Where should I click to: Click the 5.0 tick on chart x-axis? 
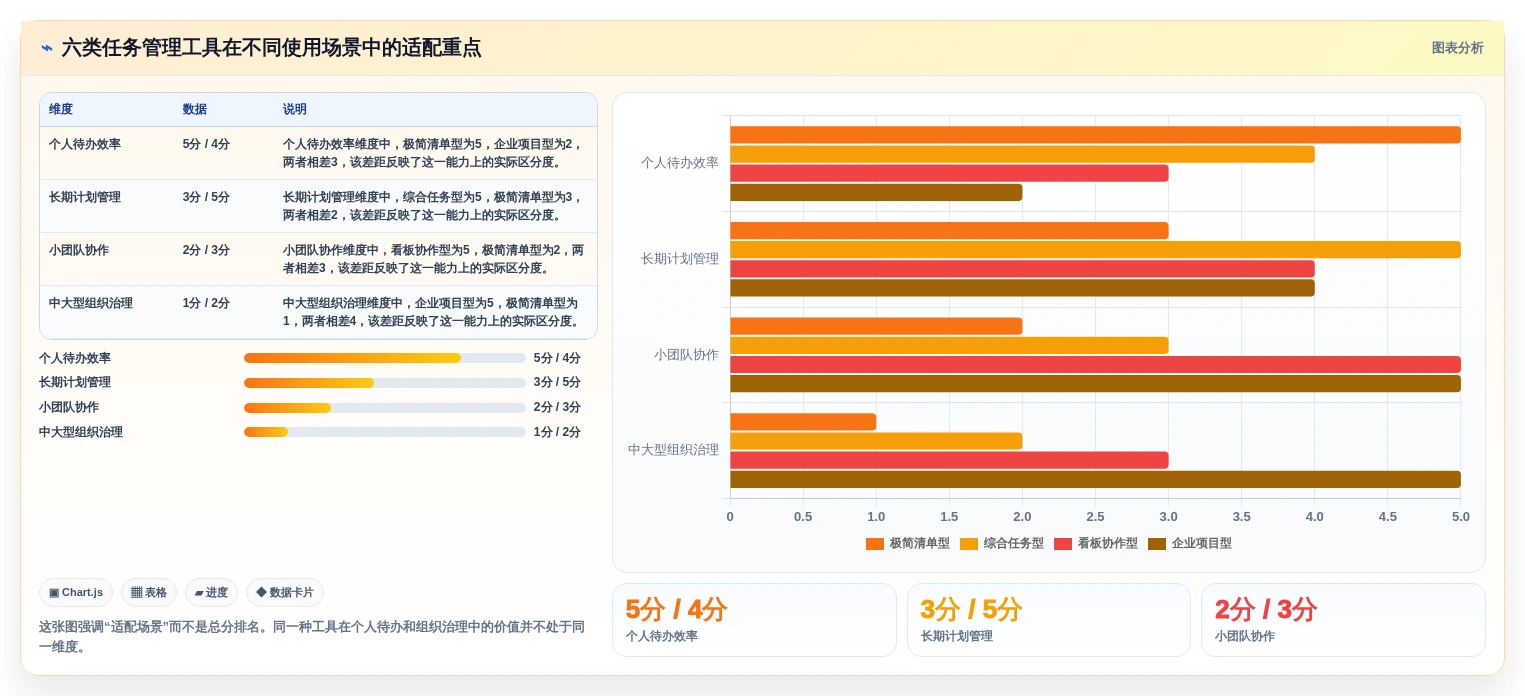pos(1461,517)
